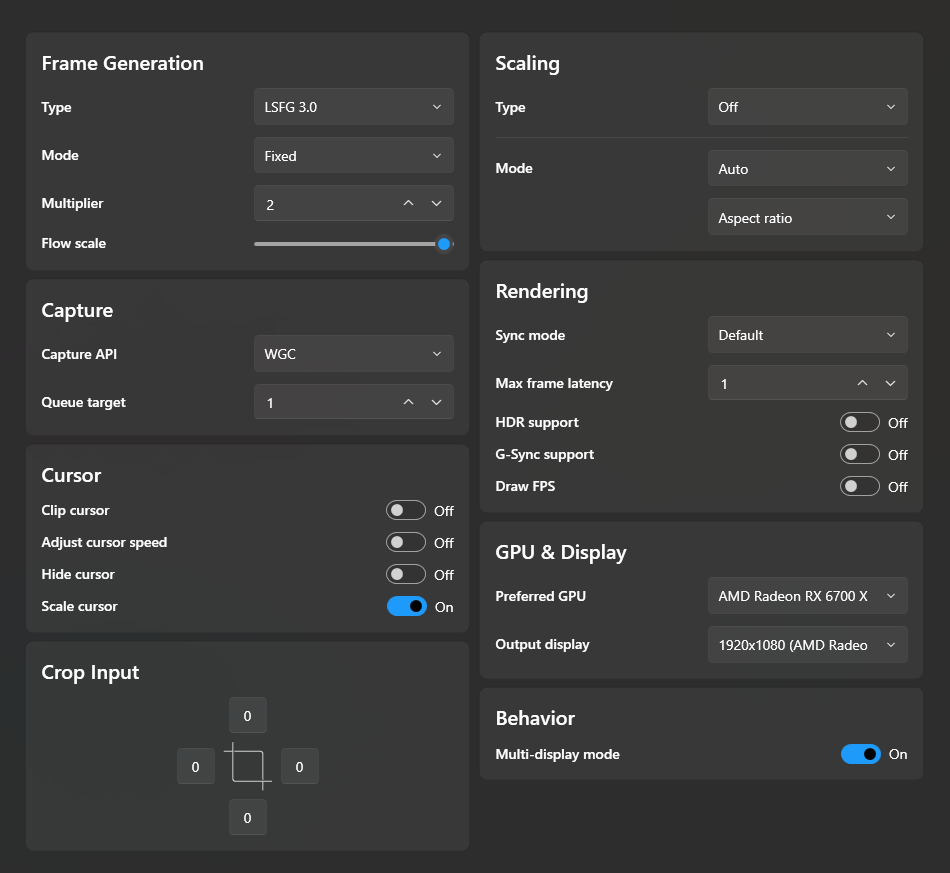Click the Multi-display mode label
The image size is (950, 873).
click(x=557, y=754)
